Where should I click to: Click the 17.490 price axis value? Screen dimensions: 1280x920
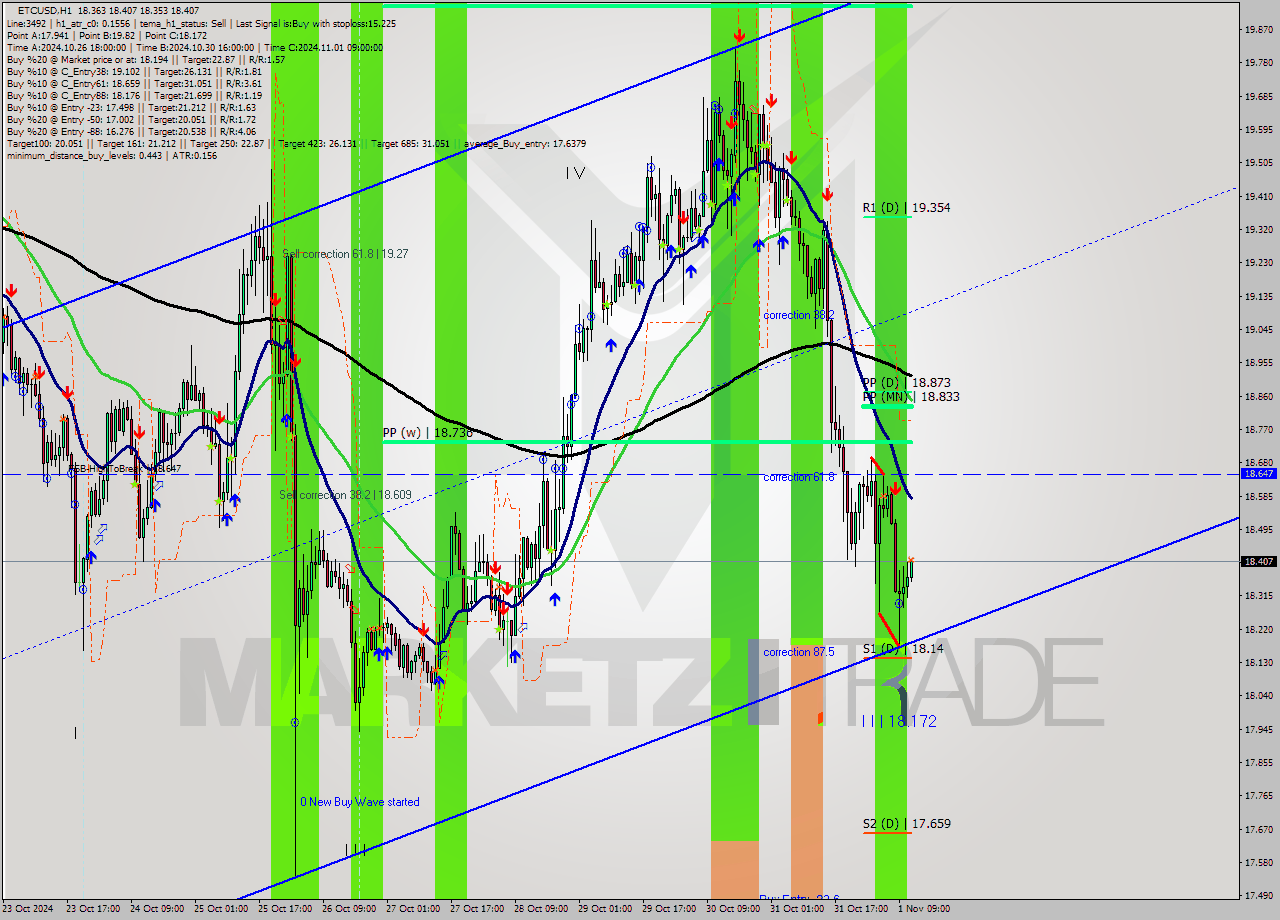point(1258,895)
